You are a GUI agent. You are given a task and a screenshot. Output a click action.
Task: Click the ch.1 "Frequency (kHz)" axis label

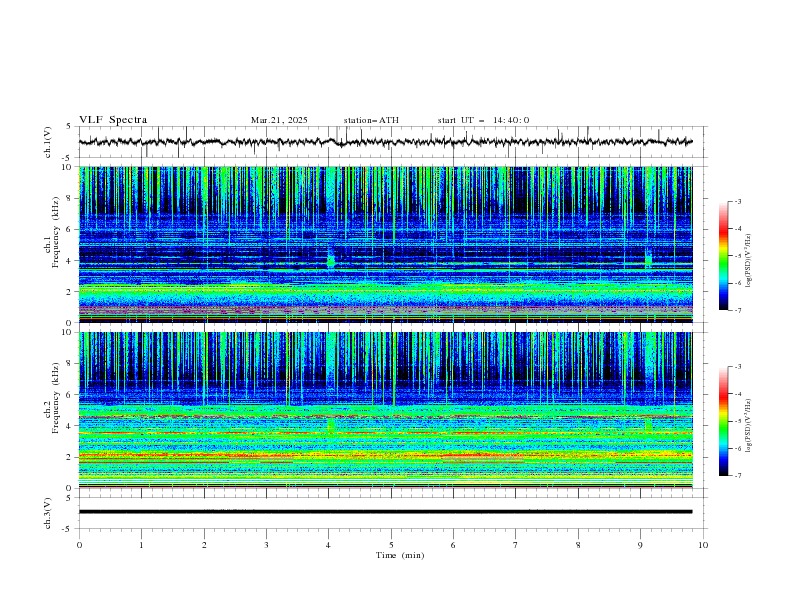pyautogui.click(x=55, y=232)
